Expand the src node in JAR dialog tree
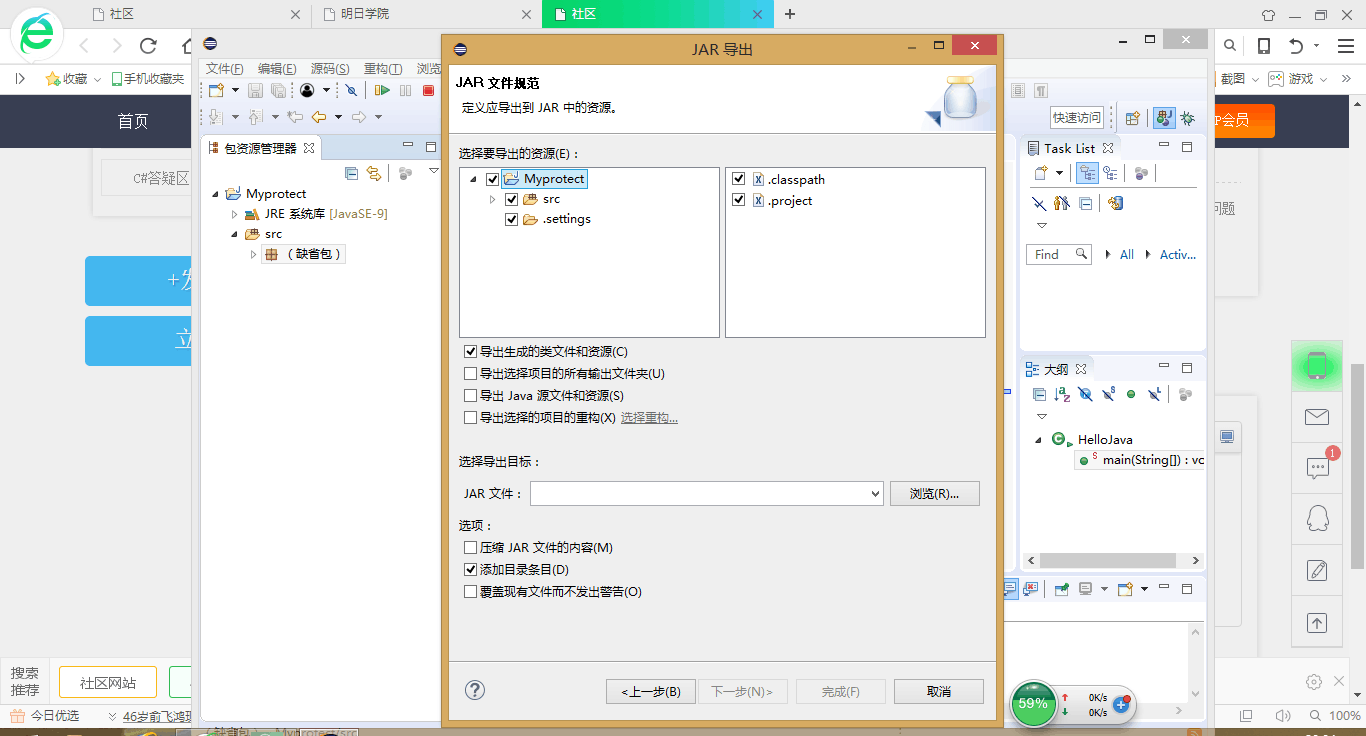This screenshot has width=1366, height=736. pyautogui.click(x=492, y=199)
